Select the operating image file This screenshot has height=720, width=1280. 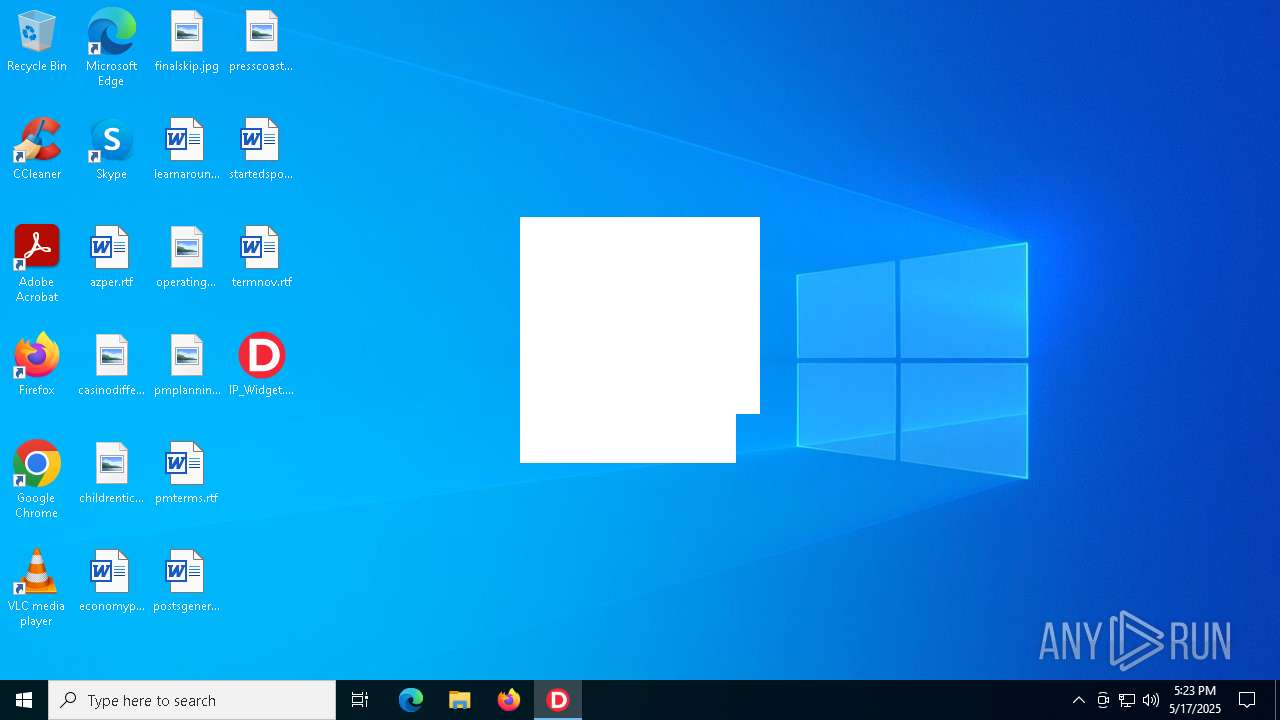(x=186, y=258)
